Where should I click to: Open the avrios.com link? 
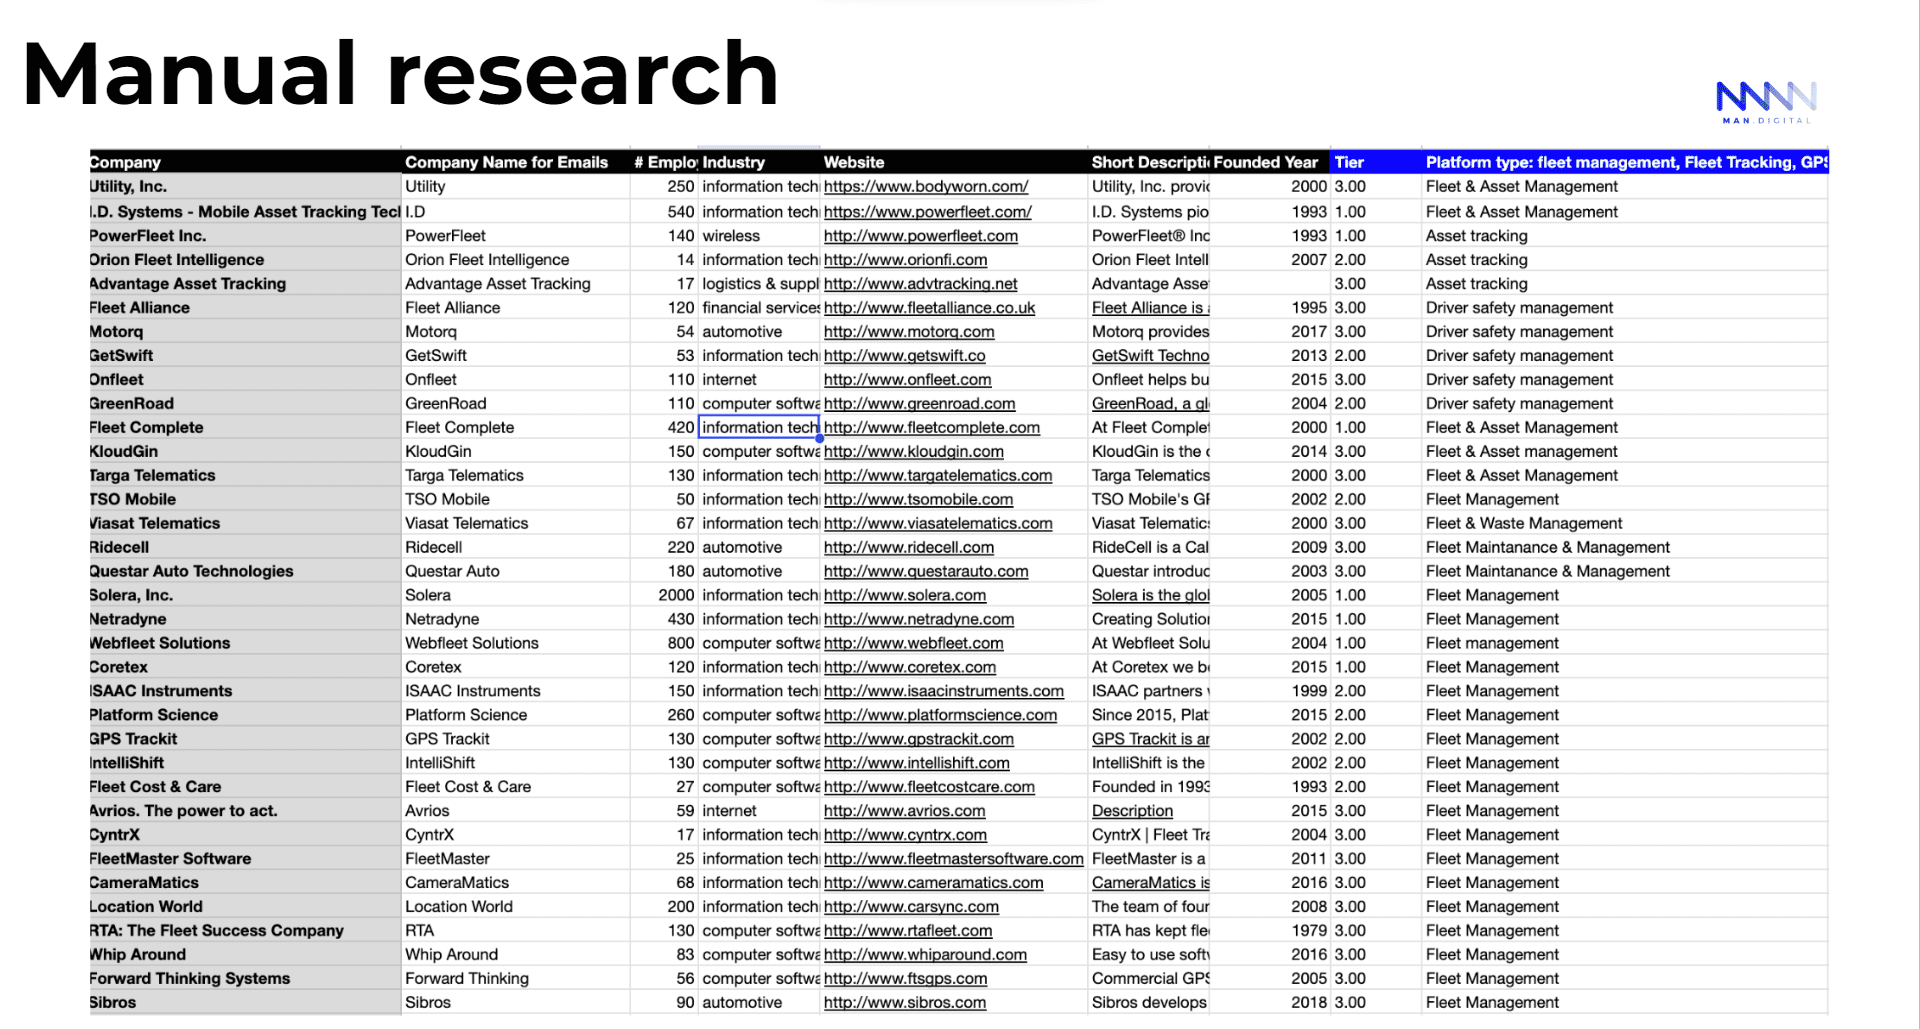point(904,812)
